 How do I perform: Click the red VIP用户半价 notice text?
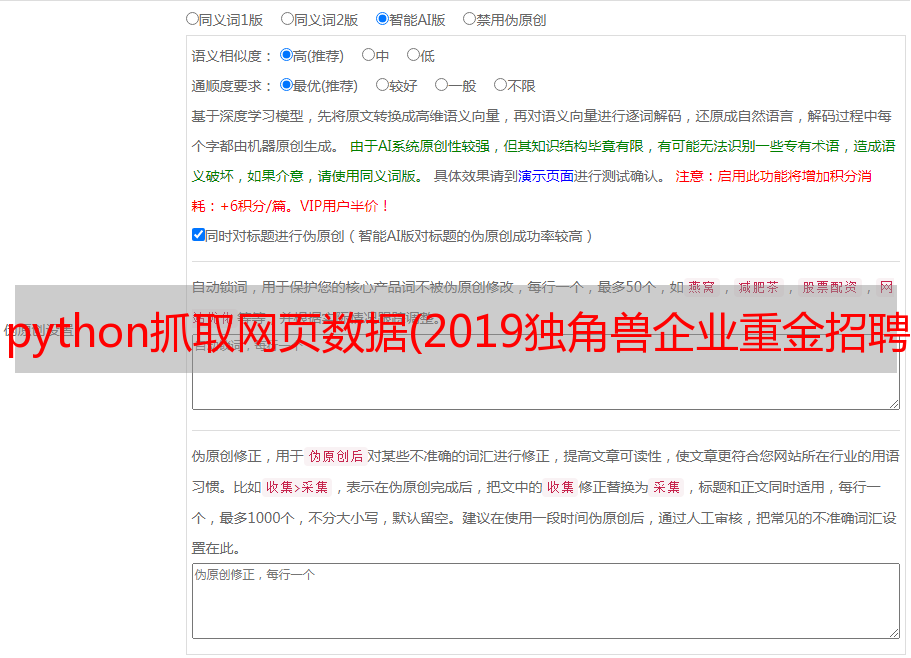tap(345, 206)
